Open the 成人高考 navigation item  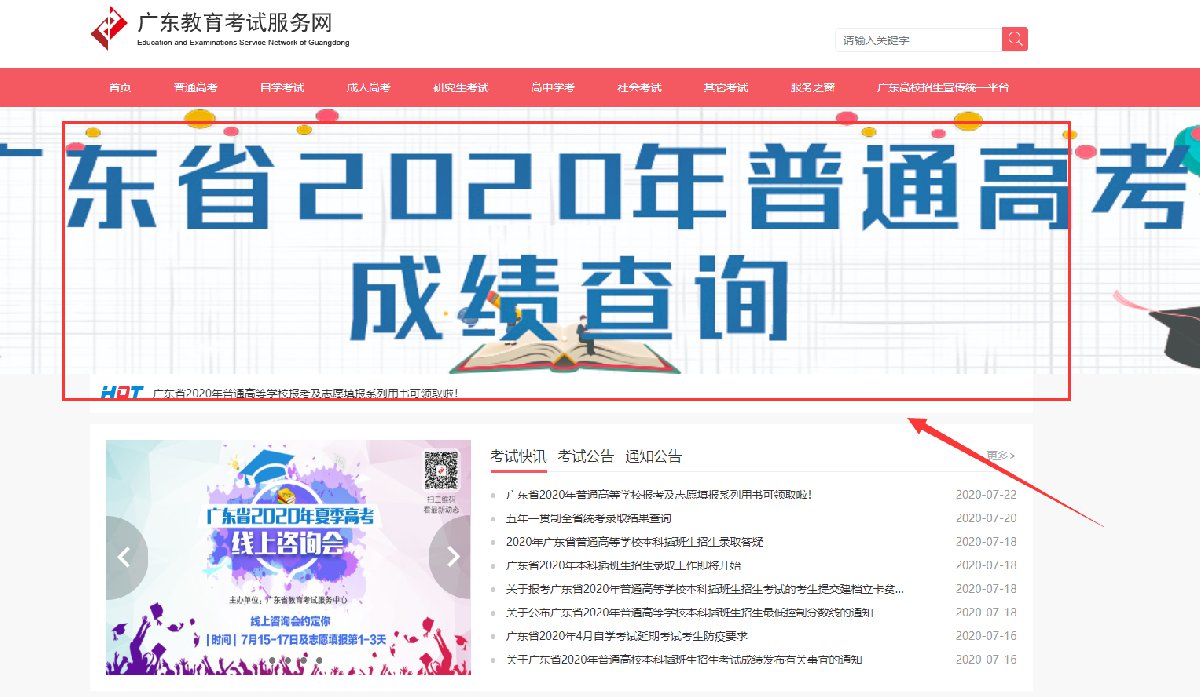pyautogui.click(x=369, y=88)
